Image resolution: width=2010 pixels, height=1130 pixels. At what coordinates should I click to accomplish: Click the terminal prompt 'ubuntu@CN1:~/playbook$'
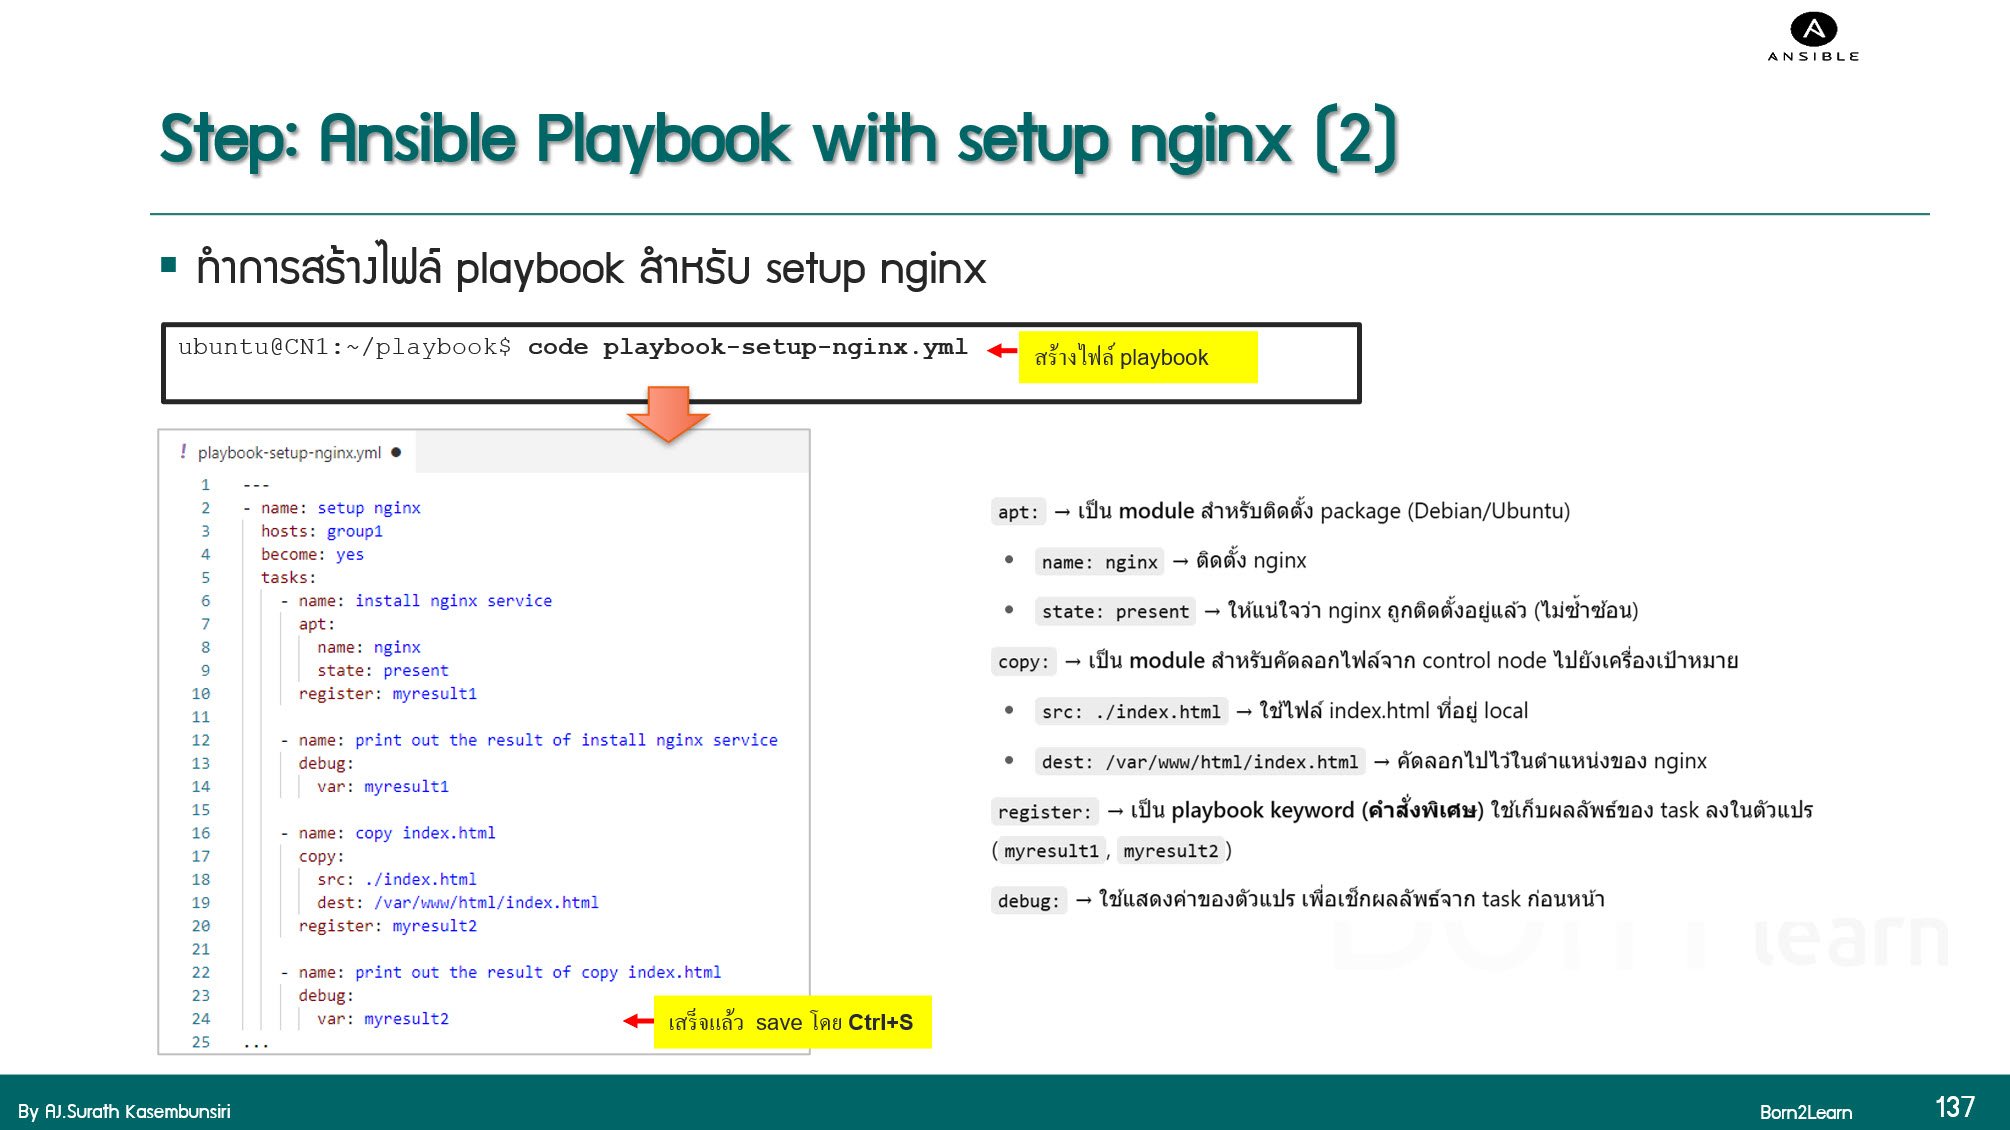[344, 347]
